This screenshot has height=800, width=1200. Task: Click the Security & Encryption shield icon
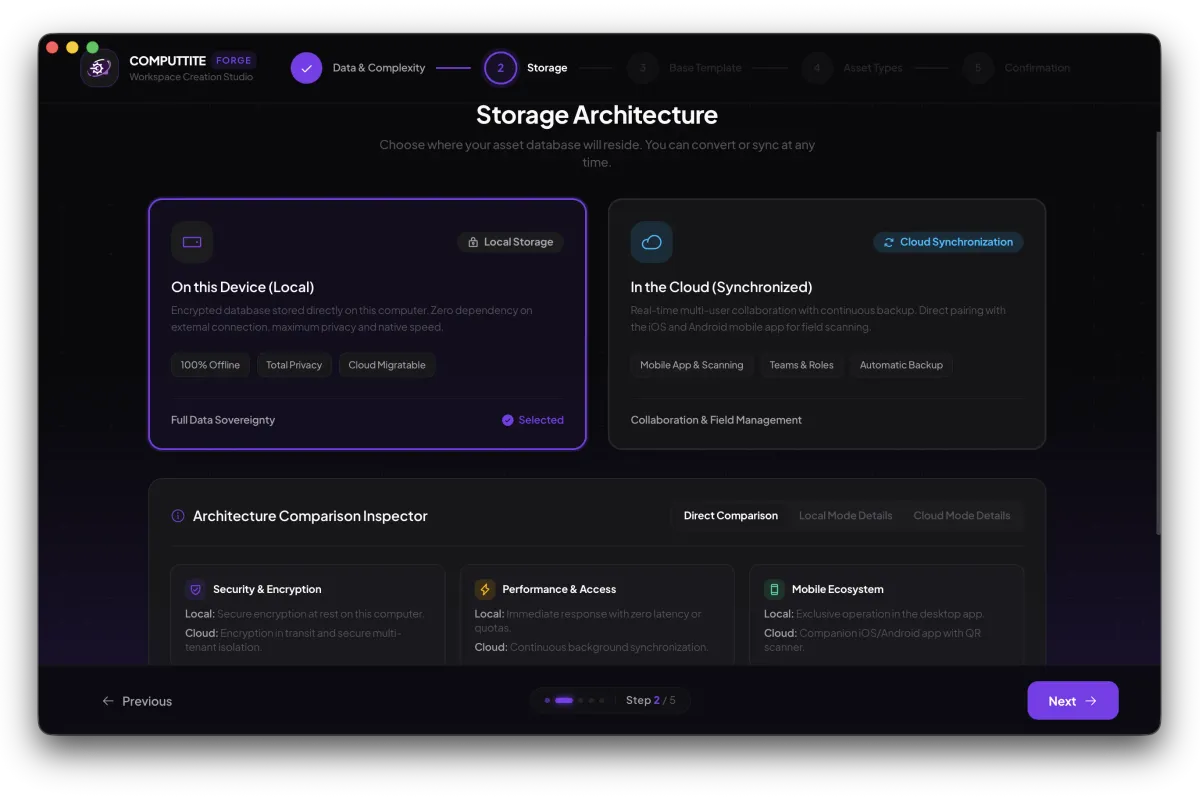point(195,589)
